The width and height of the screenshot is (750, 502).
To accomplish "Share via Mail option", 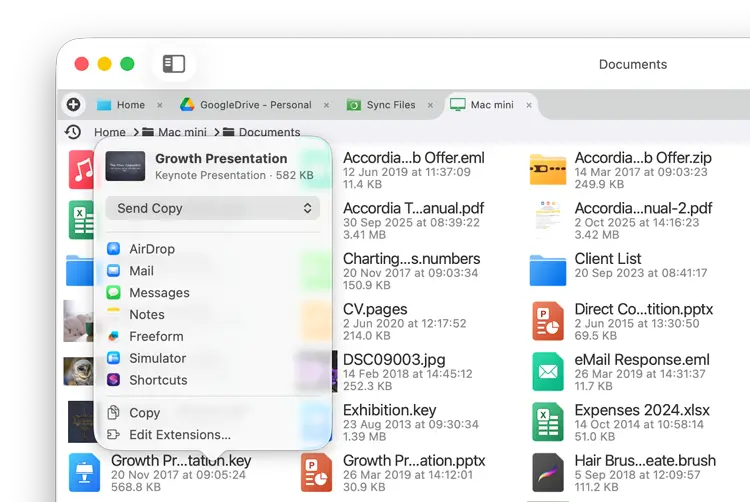I will click(x=141, y=271).
